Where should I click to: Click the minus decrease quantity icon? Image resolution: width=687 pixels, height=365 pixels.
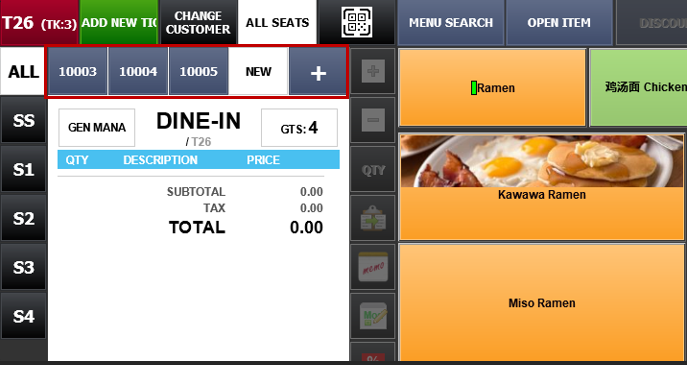tap(373, 120)
